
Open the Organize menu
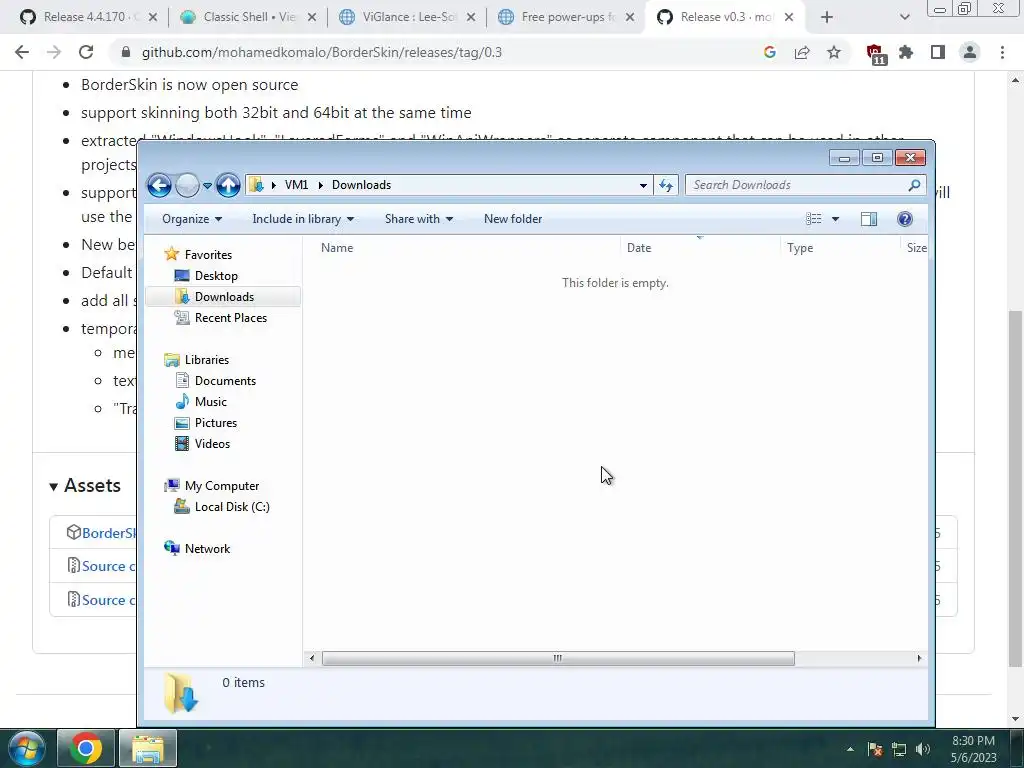(x=192, y=219)
